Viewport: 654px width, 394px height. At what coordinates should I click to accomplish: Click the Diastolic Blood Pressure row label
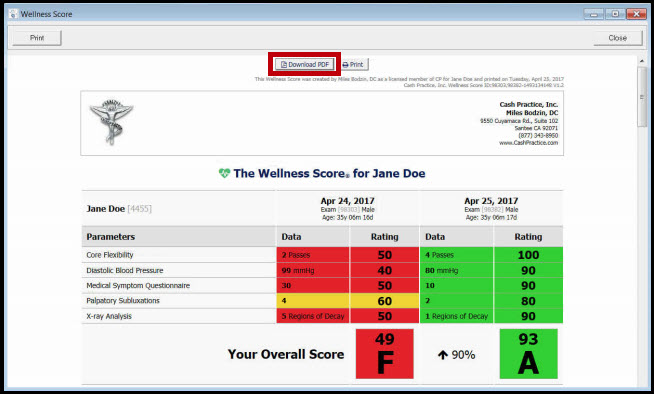point(125,270)
